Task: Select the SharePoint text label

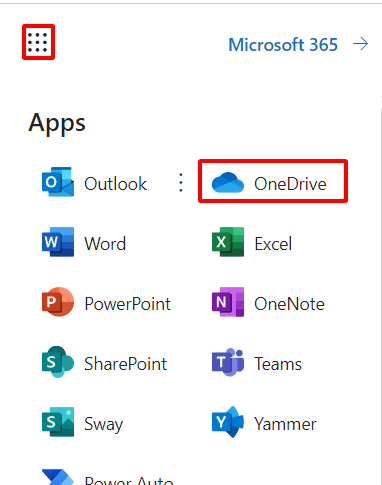Action: (125, 364)
